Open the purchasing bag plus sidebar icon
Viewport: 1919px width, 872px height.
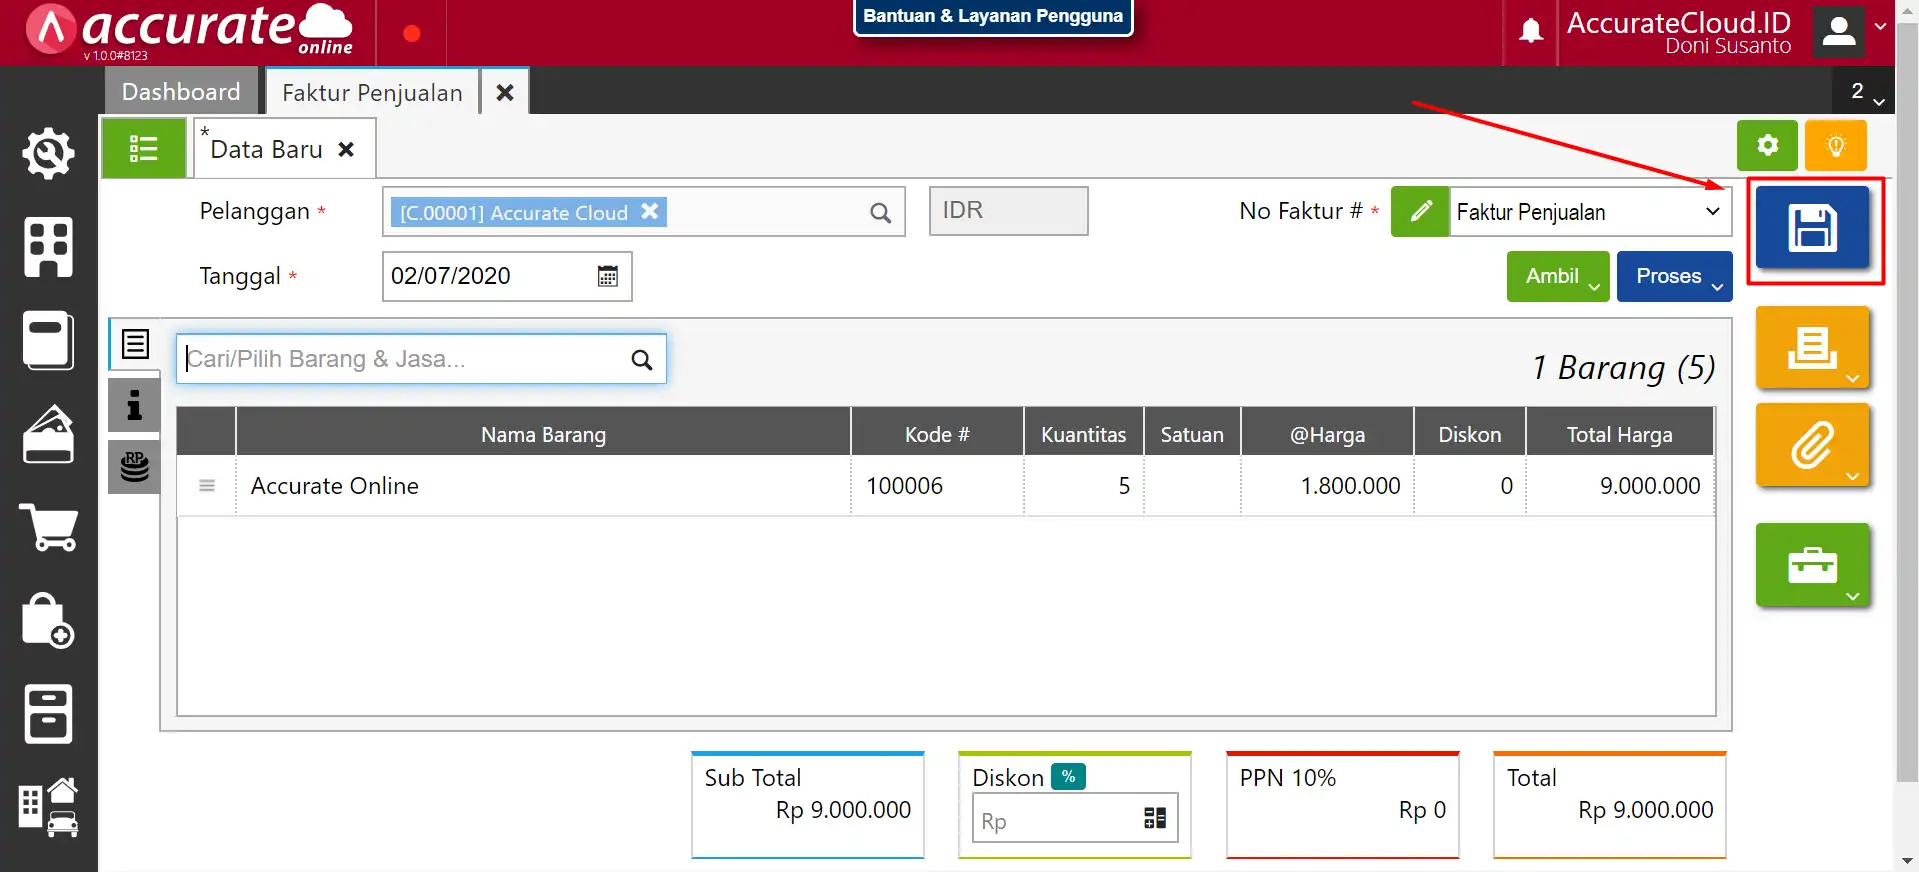pyautogui.click(x=48, y=620)
